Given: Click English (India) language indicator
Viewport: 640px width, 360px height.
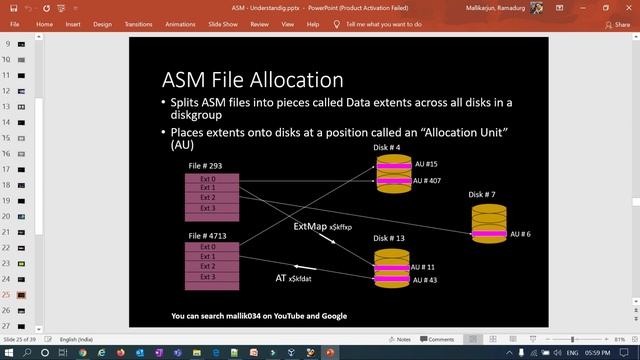Looking at the screenshot, I should click(76, 340).
